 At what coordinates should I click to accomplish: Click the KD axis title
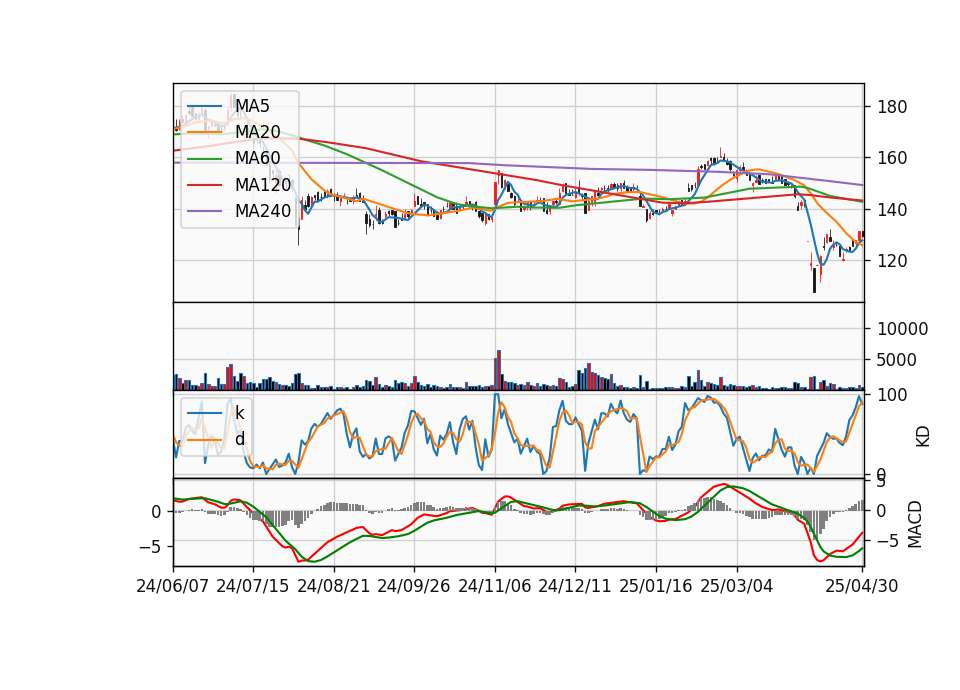click(x=923, y=436)
